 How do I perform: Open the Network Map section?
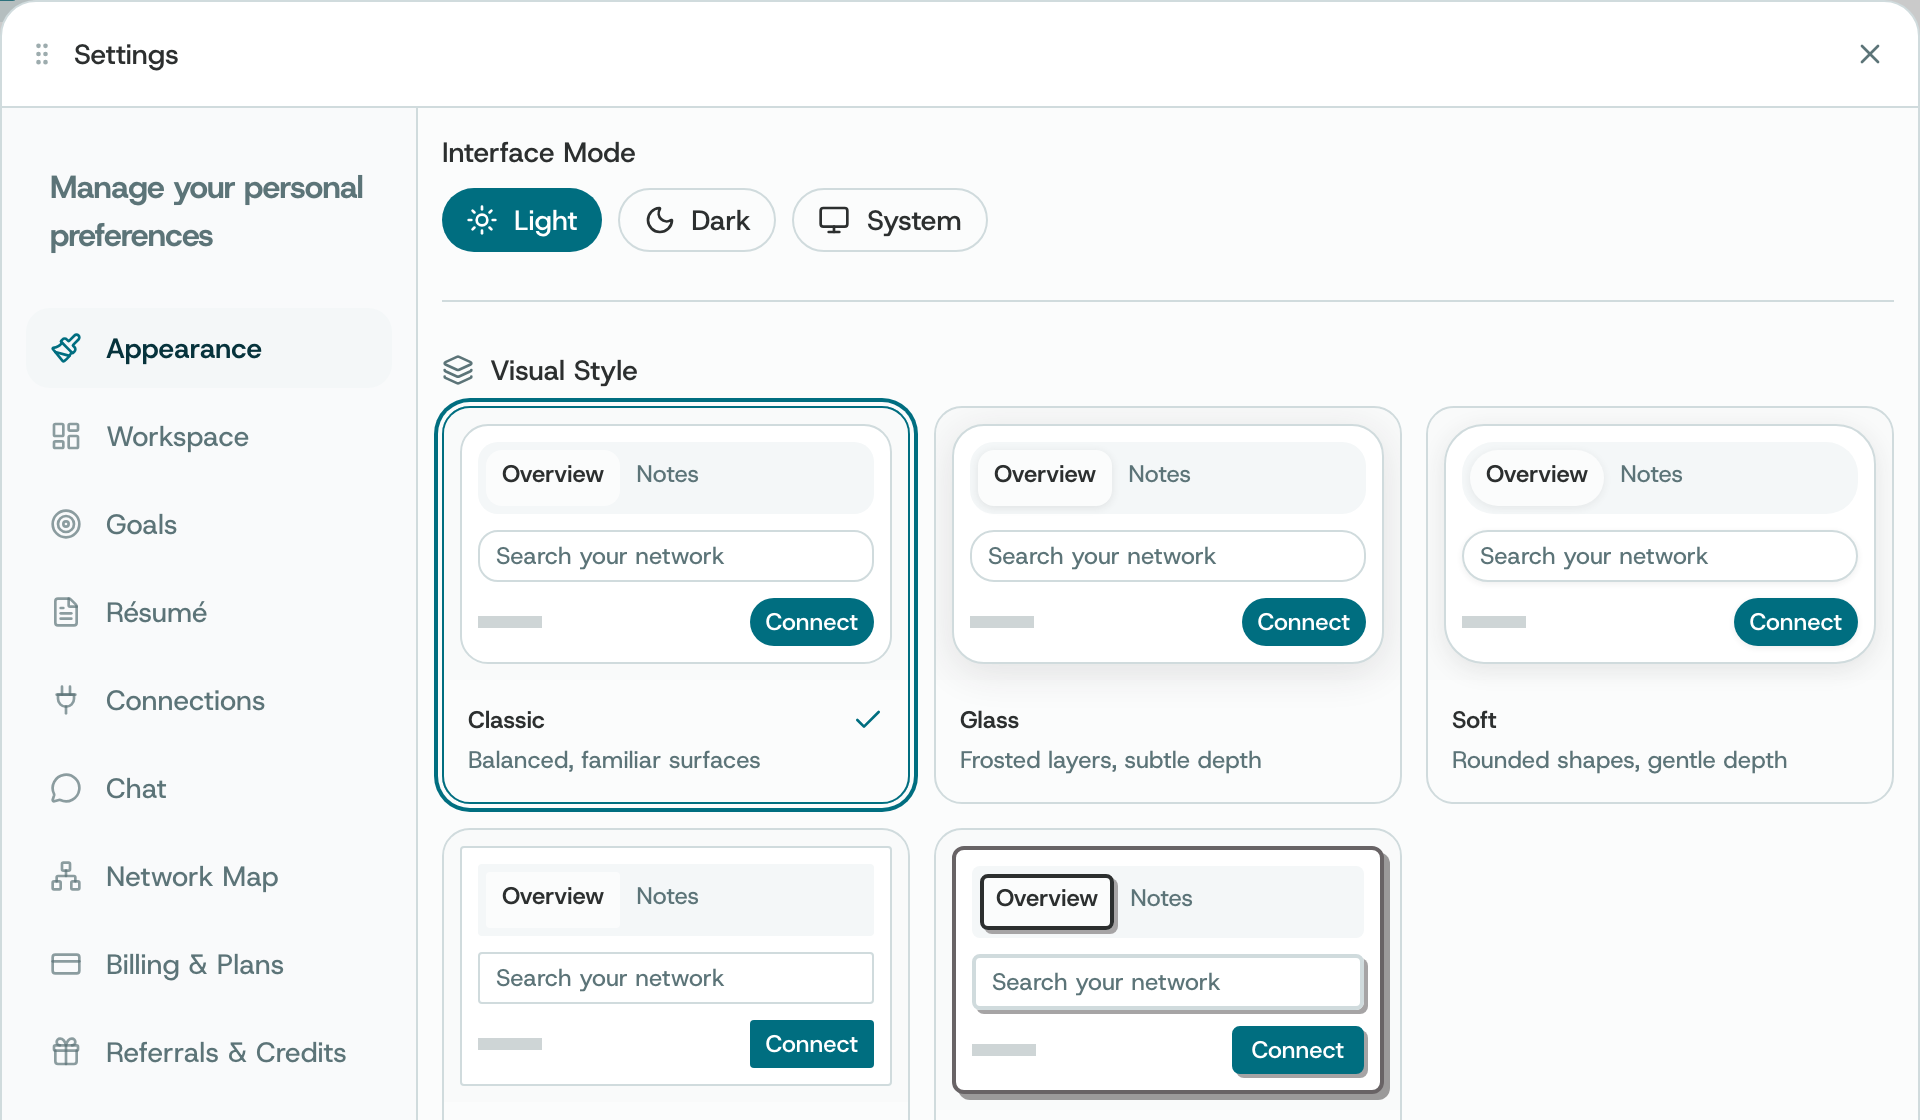click(209, 876)
